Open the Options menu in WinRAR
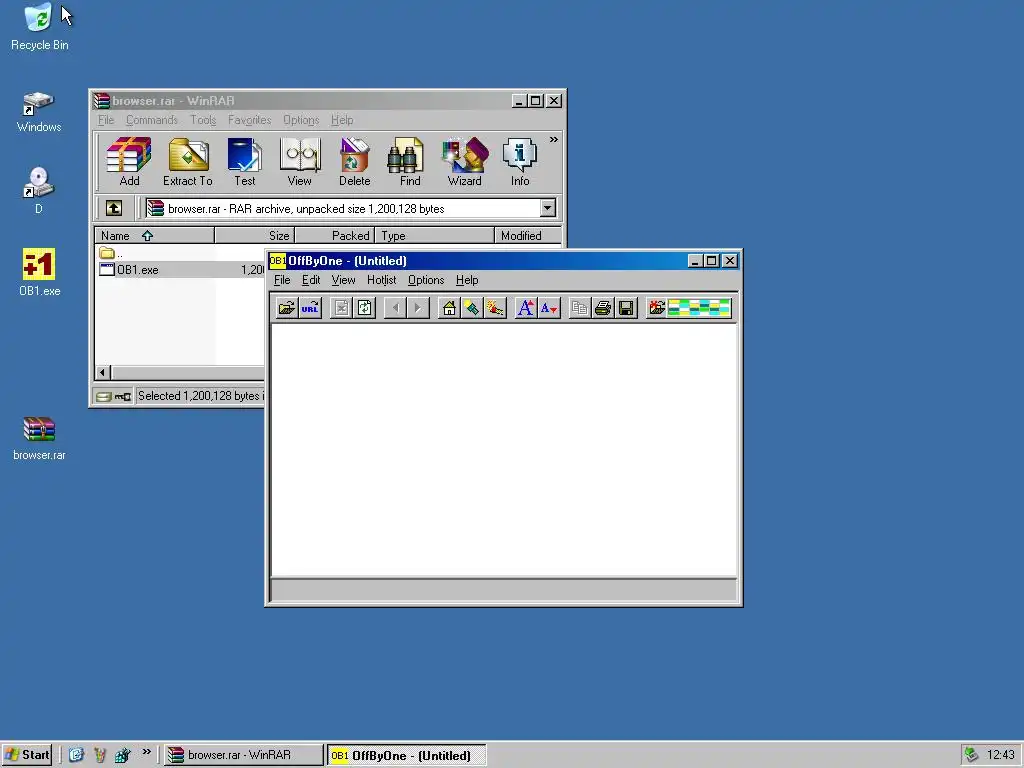The image size is (1024, 768). pos(301,120)
